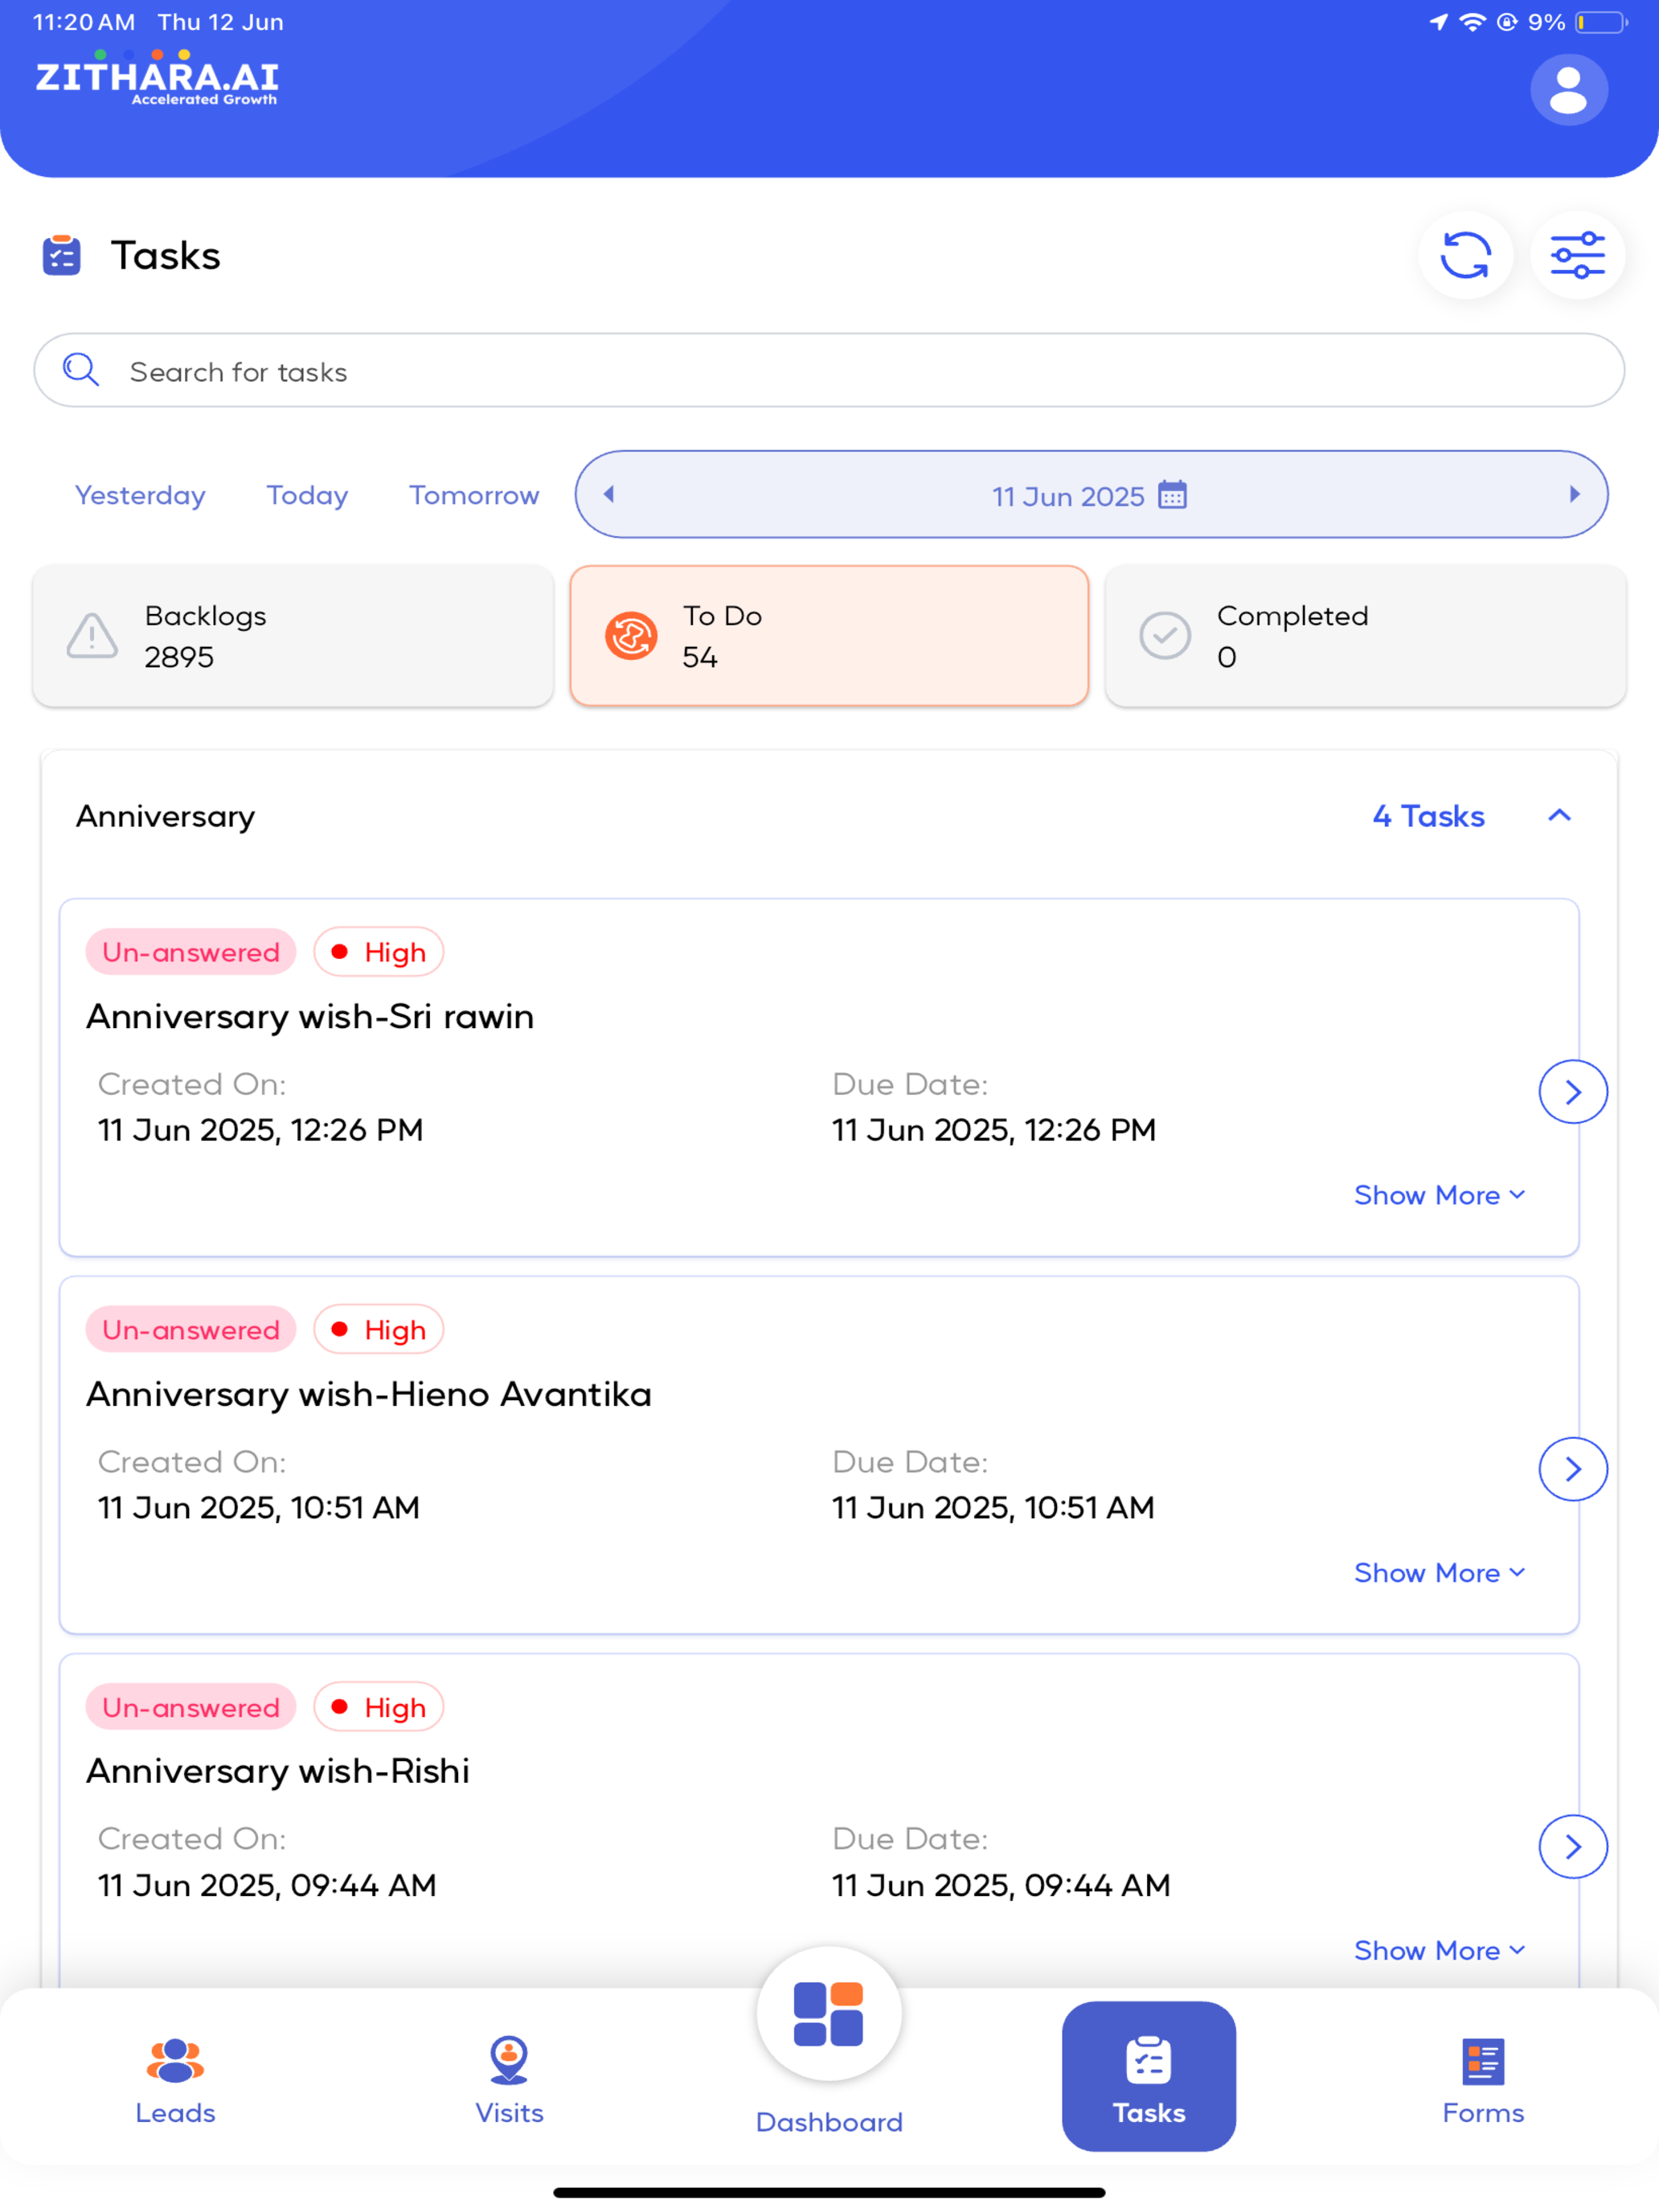This screenshot has height=2212, width=1659.
Task: Tap the refresh tasks icon
Action: tap(1465, 255)
